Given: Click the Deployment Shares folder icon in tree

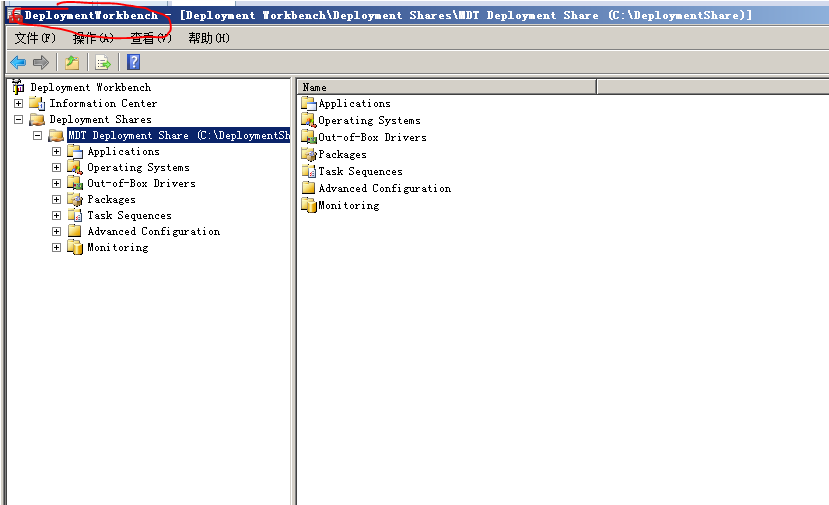Looking at the screenshot, I should point(37,120).
